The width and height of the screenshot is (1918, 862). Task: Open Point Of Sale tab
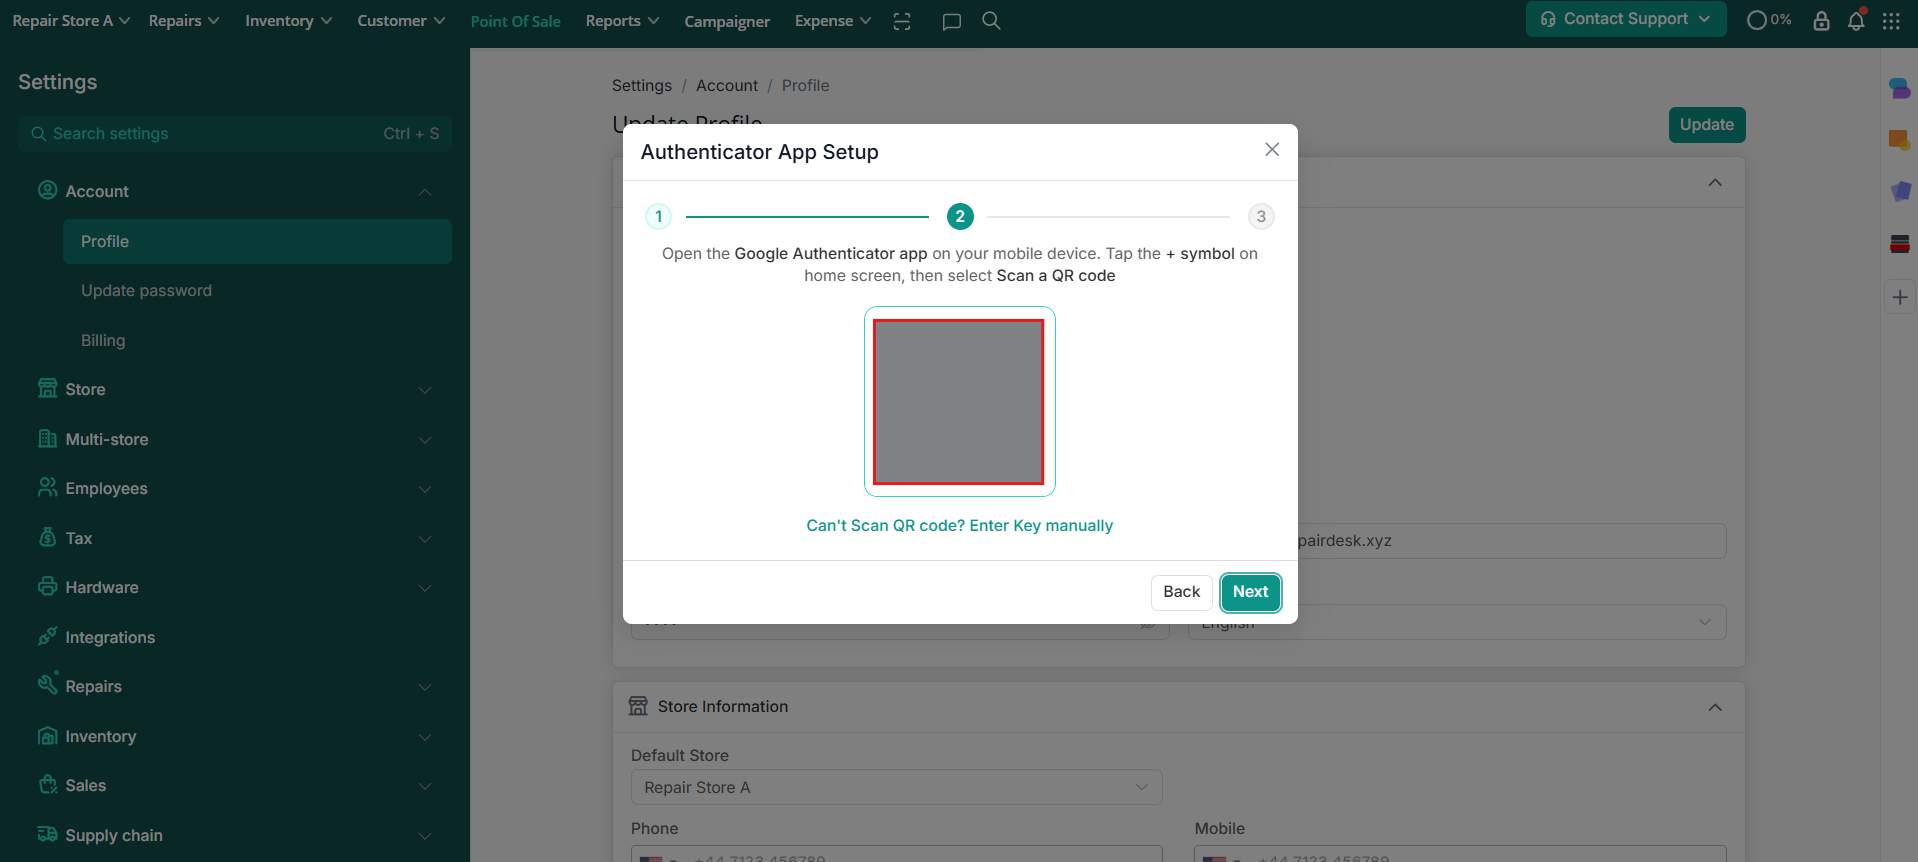(515, 21)
